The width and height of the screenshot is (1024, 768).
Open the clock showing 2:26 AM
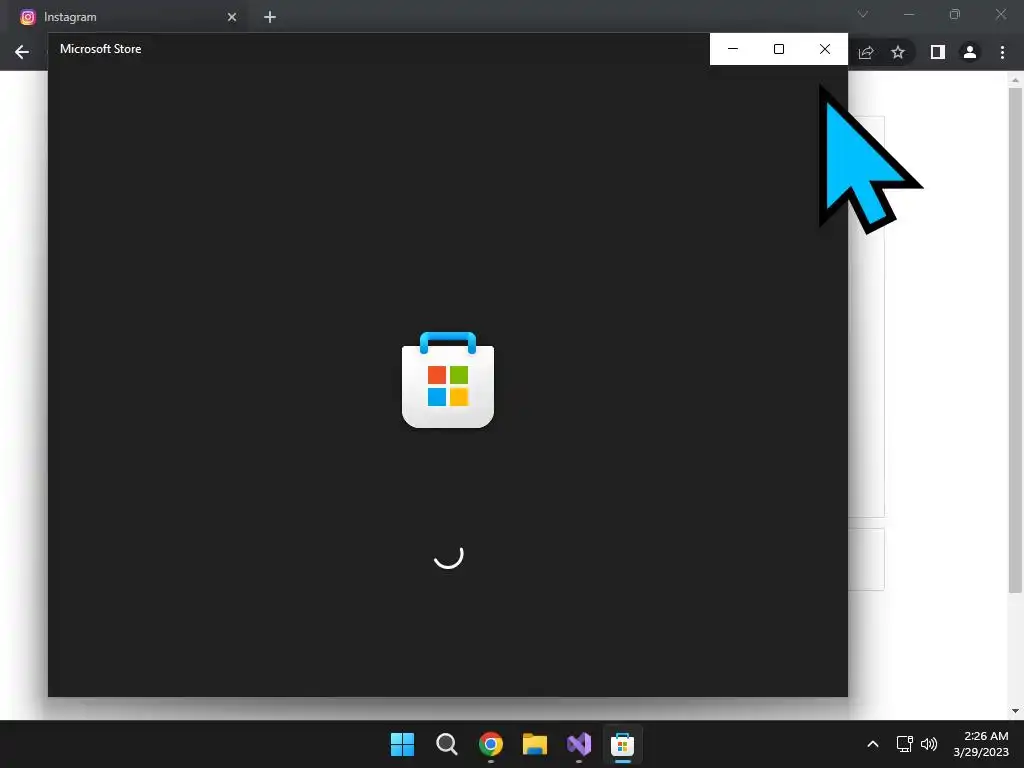coord(981,744)
